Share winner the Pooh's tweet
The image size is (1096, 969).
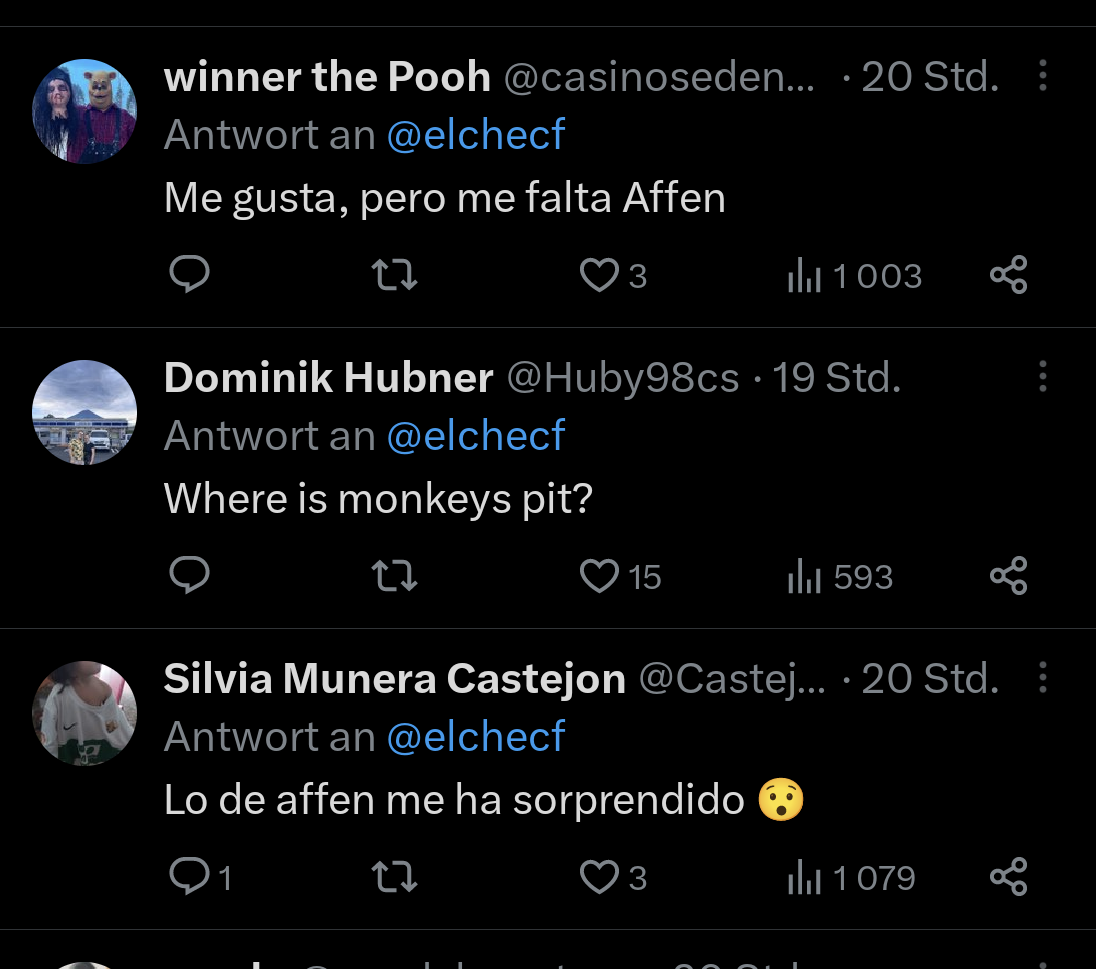(1008, 274)
